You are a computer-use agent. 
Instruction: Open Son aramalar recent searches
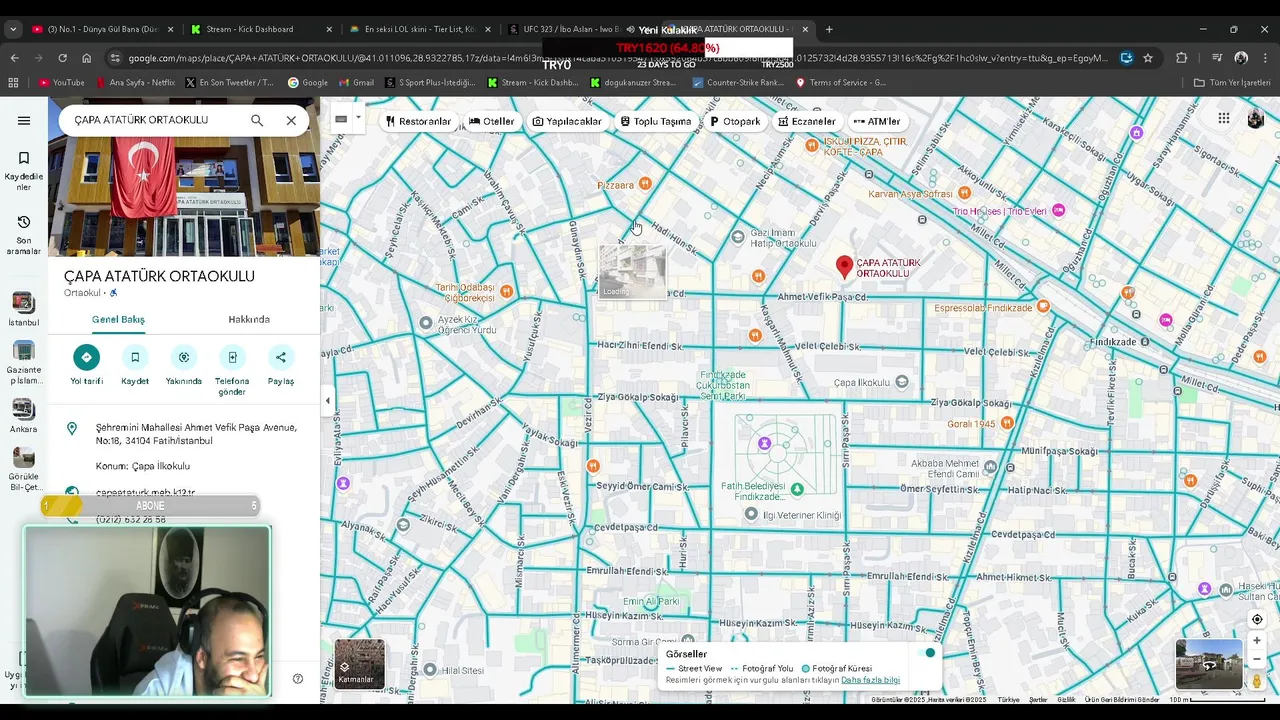pyautogui.click(x=24, y=235)
